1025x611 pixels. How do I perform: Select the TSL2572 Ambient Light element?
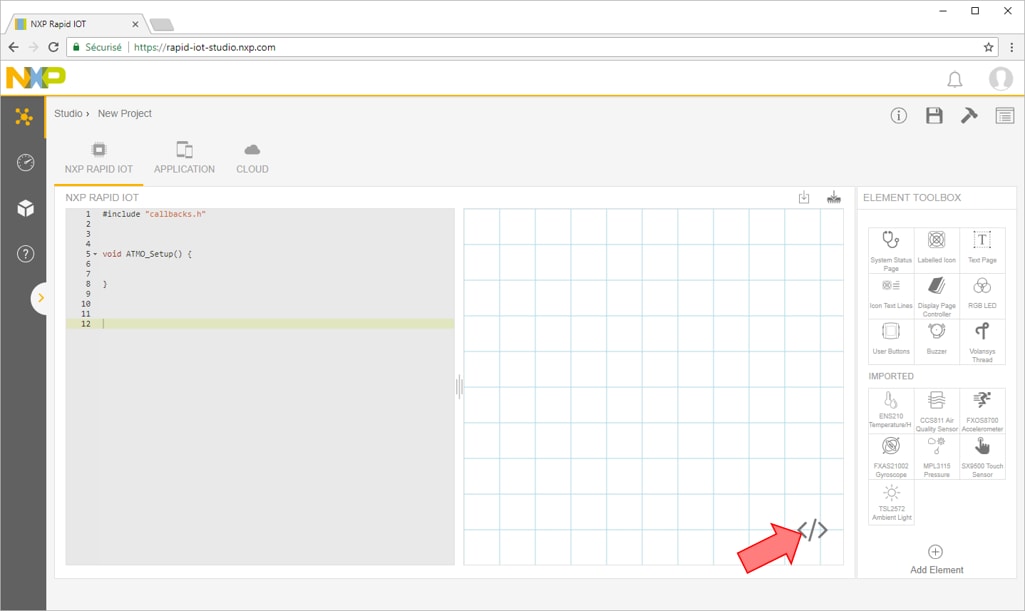tap(890, 503)
